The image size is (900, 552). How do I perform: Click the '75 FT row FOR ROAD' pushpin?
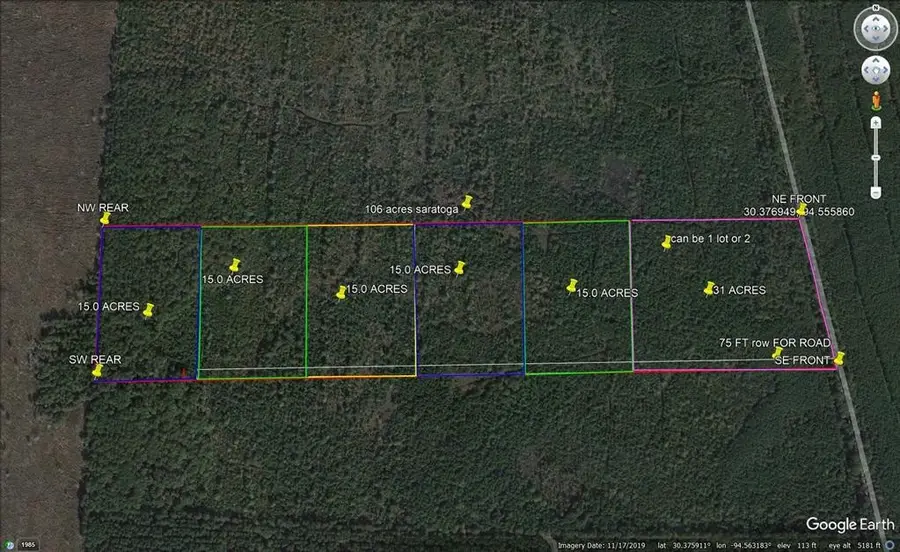(778, 352)
